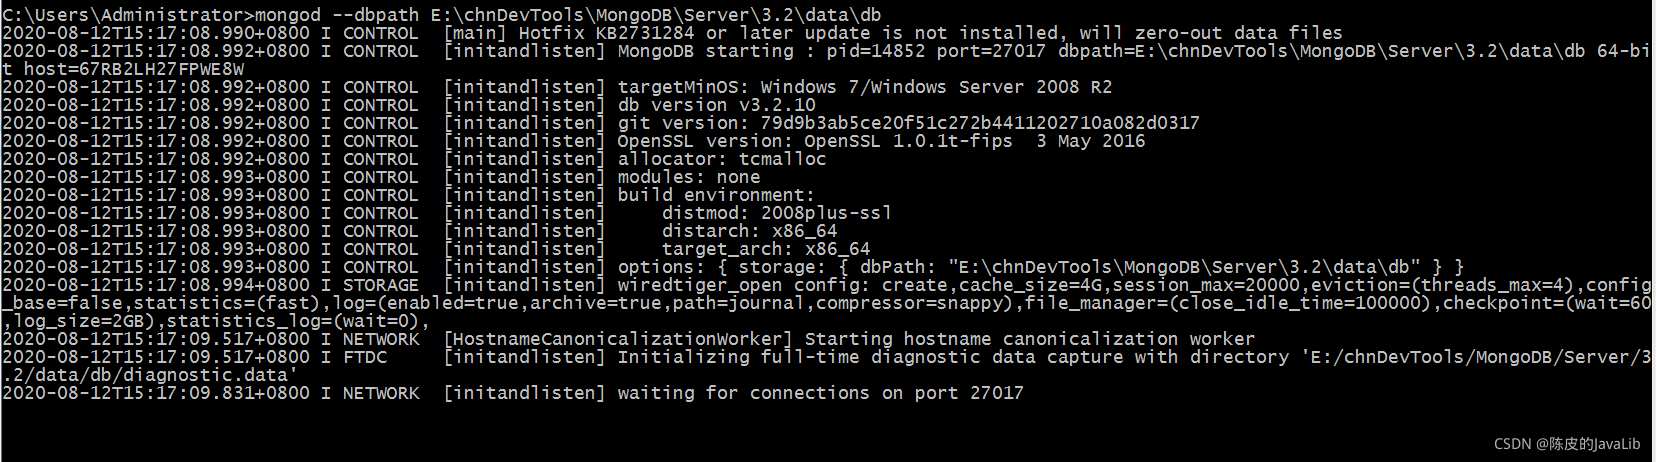This screenshot has height=462, width=1656.
Task: Click the waiting for connections on port 27017 message
Action: (x=820, y=393)
